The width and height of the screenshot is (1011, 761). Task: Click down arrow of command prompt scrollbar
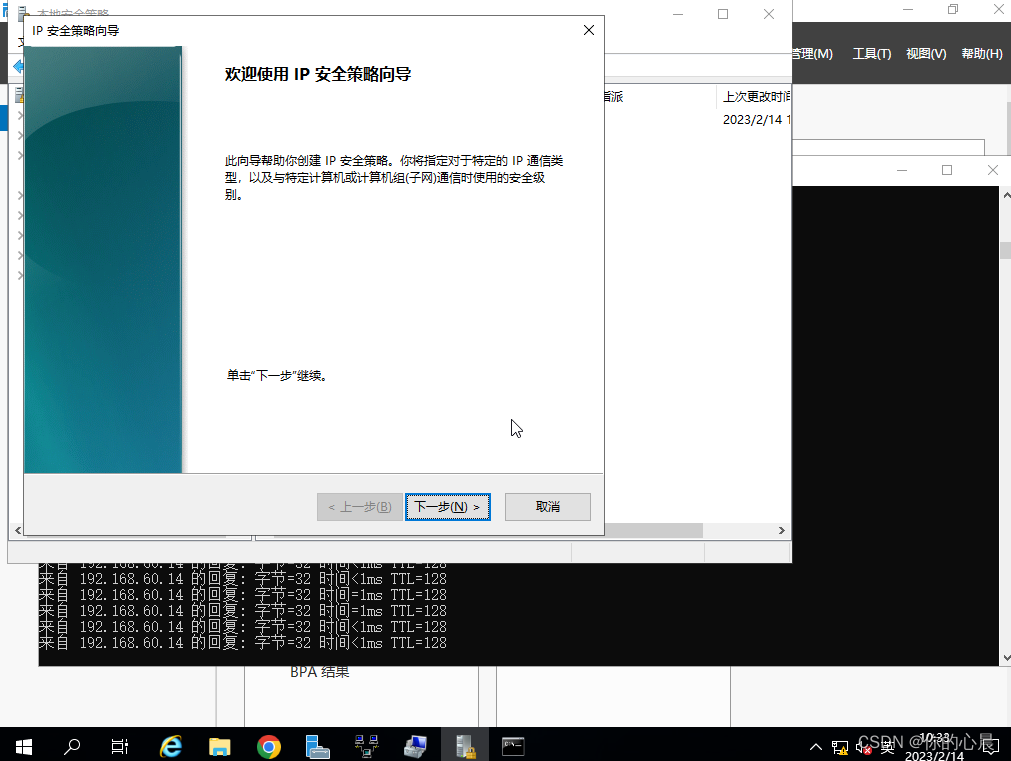click(x=1005, y=658)
